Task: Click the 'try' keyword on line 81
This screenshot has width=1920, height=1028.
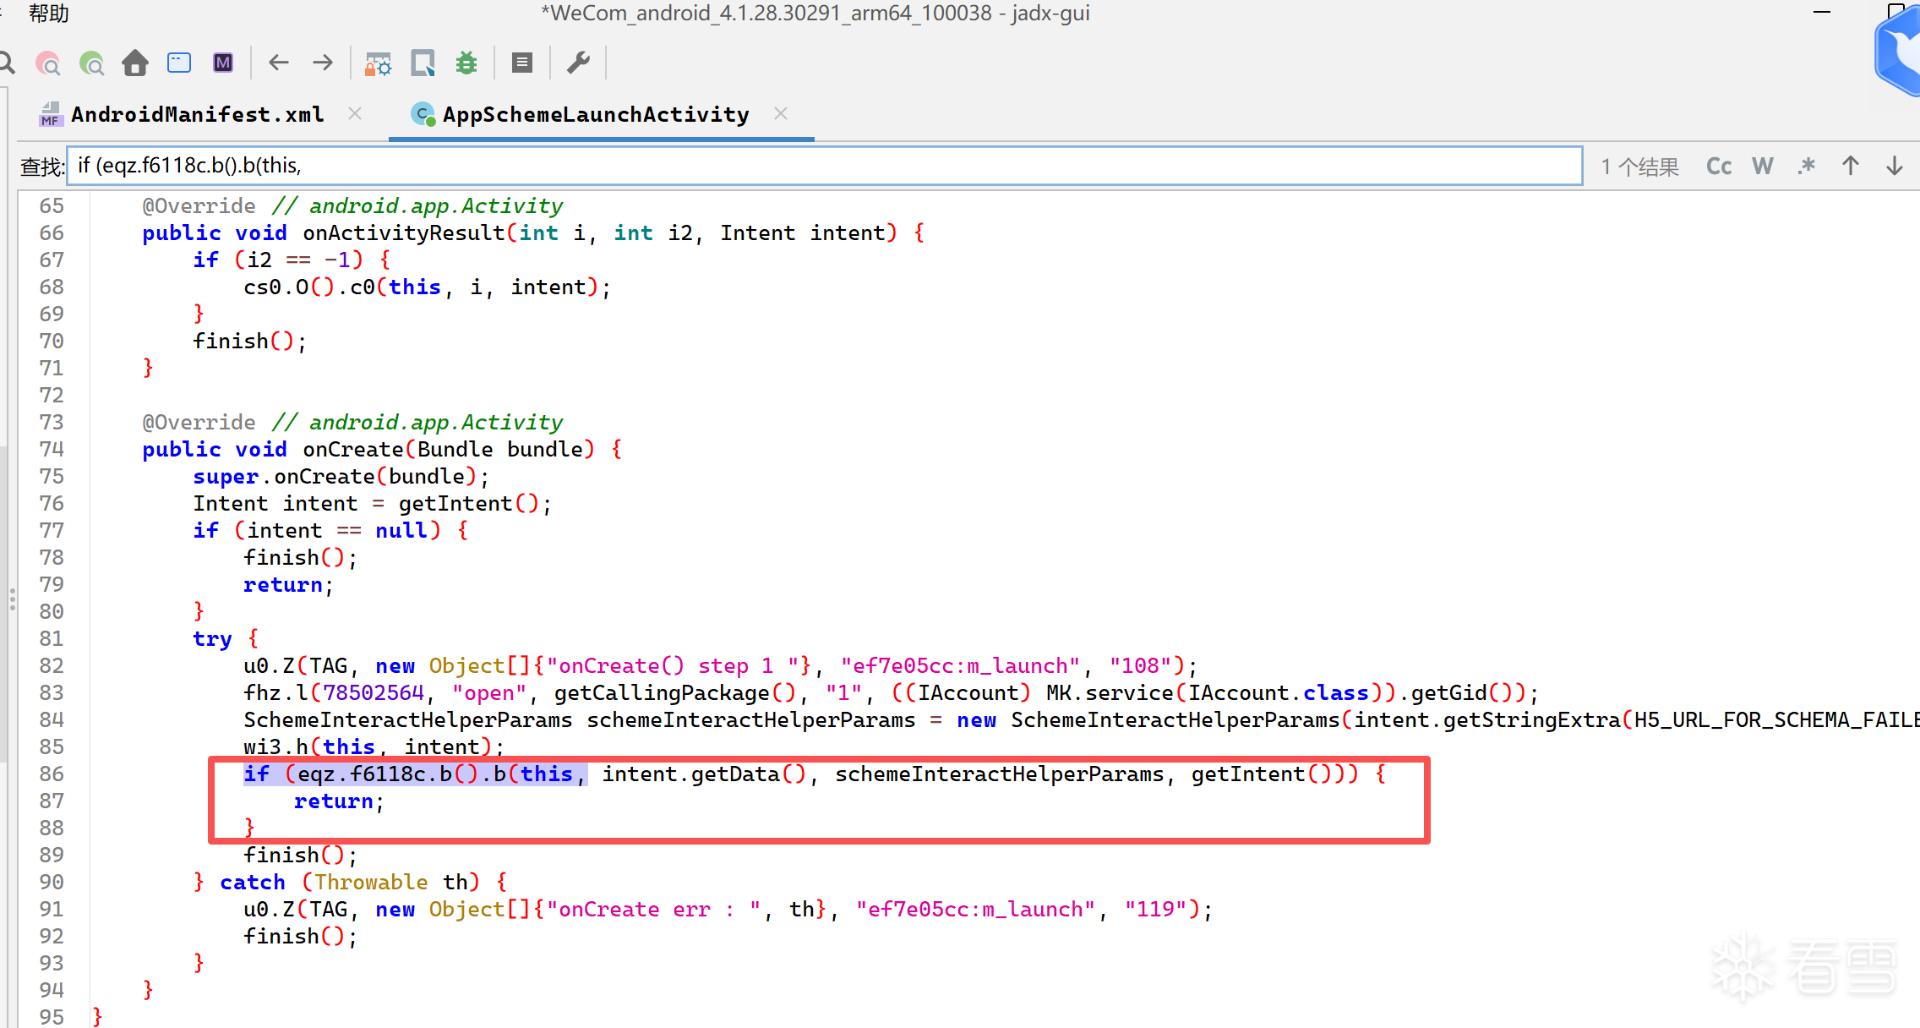Action: [212, 639]
